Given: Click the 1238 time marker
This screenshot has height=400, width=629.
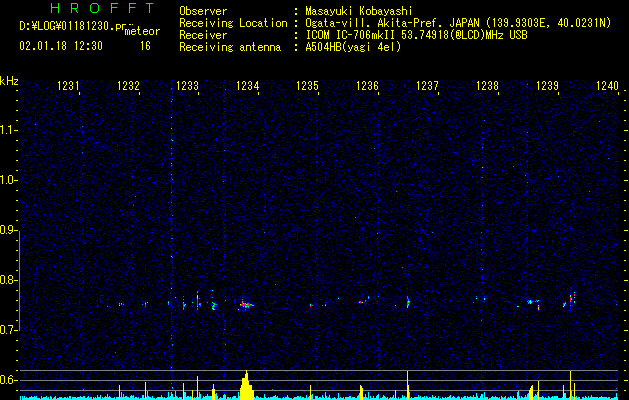Looking at the screenshot, I should [x=487, y=86].
